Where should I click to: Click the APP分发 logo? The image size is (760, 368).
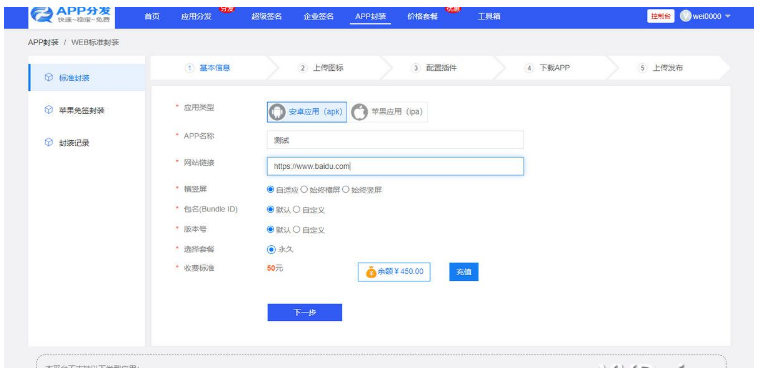click(71, 16)
